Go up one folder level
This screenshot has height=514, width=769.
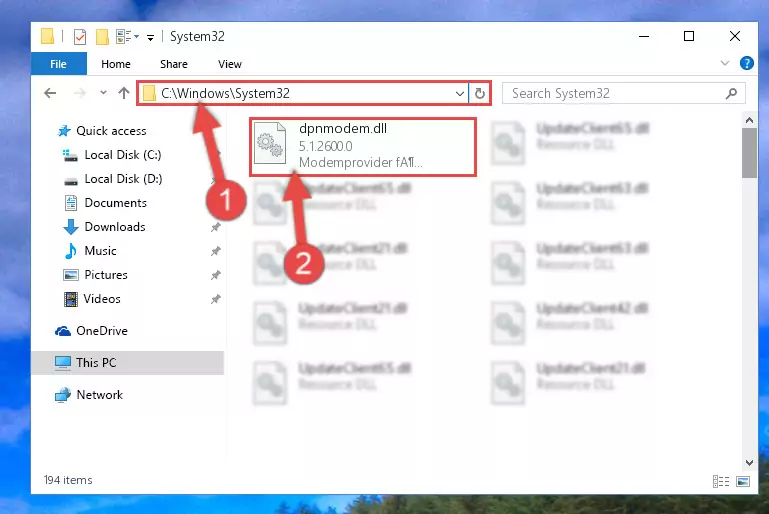point(124,92)
